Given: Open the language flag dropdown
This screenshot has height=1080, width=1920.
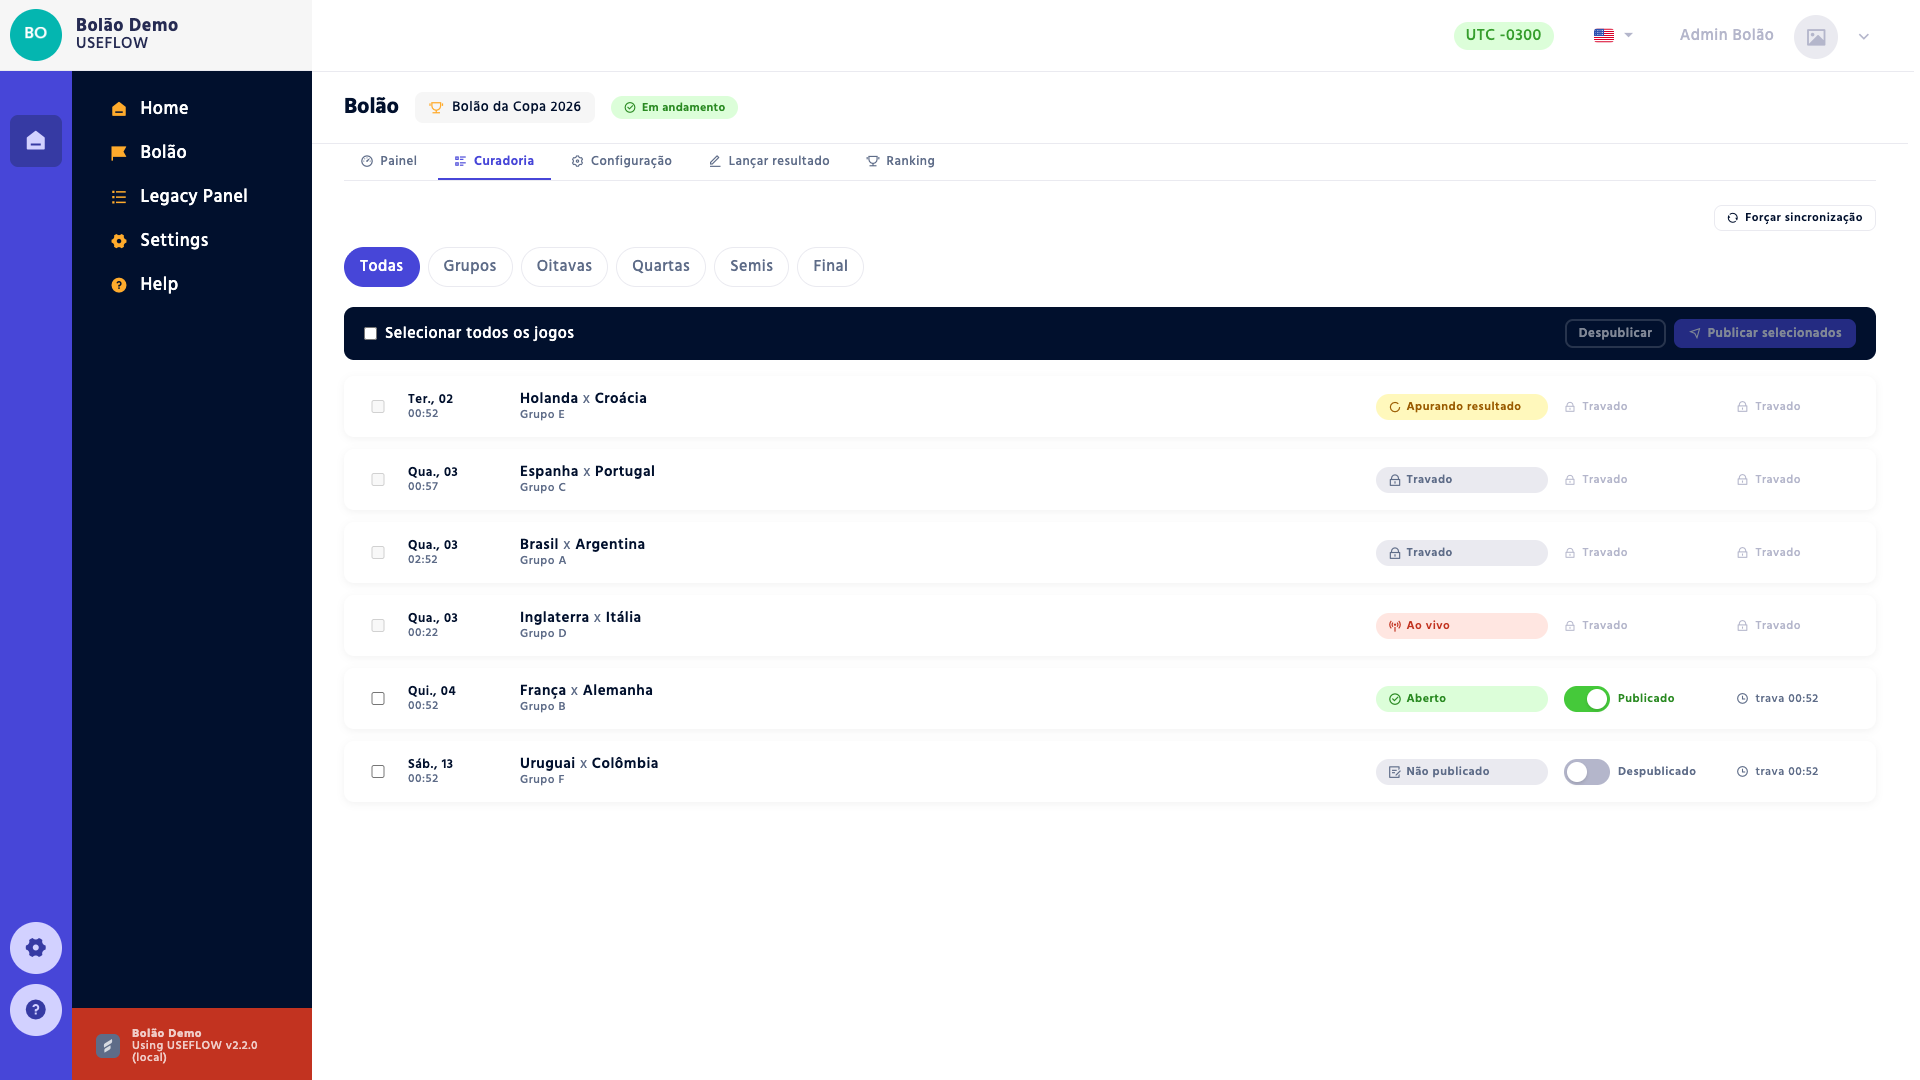Looking at the screenshot, I should pyautogui.click(x=1613, y=35).
